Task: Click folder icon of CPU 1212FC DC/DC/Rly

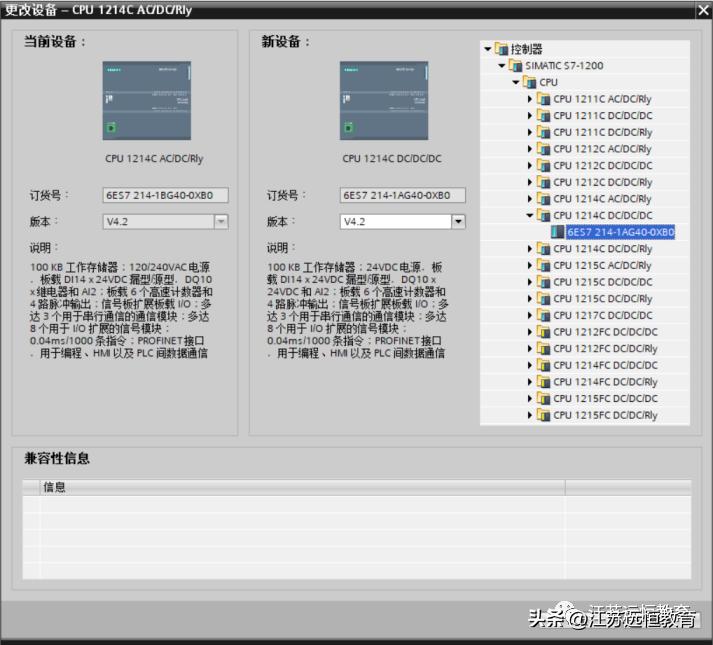Action: [543, 348]
